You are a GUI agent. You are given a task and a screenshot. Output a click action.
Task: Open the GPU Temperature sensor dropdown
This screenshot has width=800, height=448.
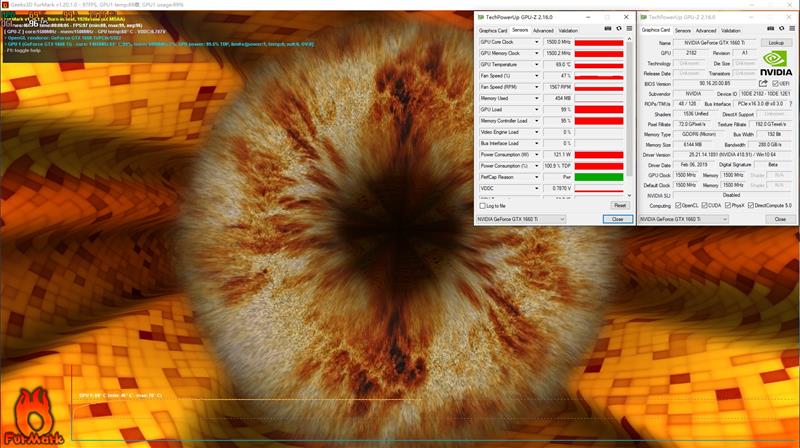click(x=537, y=64)
